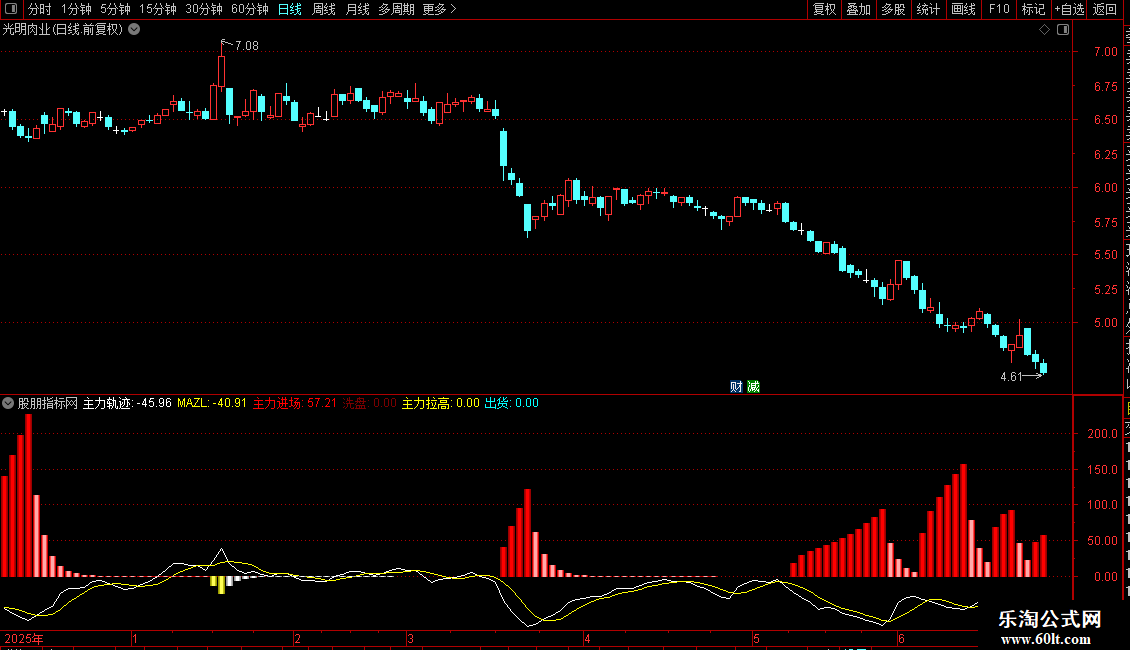This screenshot has height=650, width=1130.
Task: Click the 叠加 overlay button
Action: click(858, 9)
